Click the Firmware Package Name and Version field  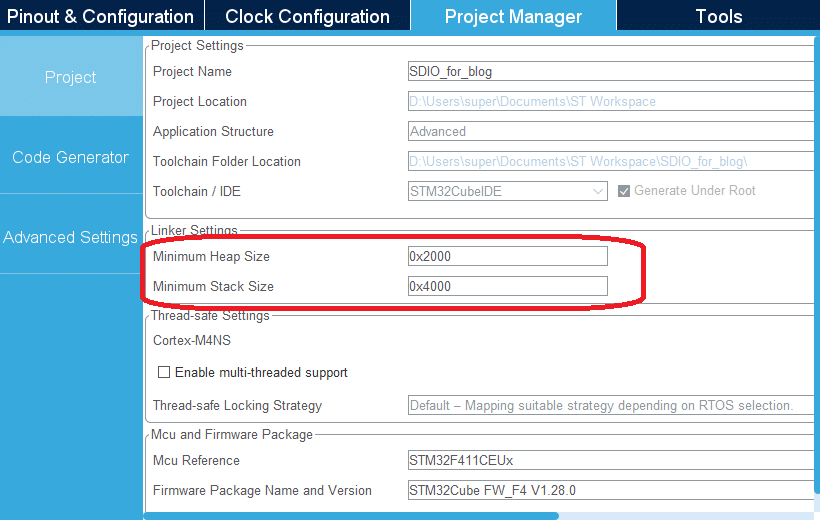coord(613,490)
